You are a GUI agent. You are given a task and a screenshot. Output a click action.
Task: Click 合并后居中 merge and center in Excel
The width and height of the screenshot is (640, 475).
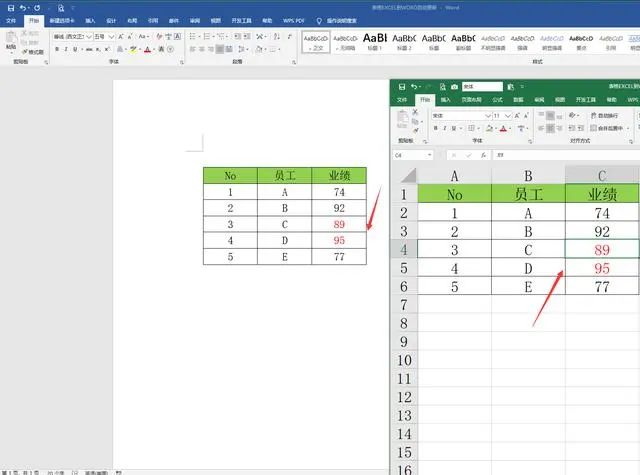coord(610,128)
